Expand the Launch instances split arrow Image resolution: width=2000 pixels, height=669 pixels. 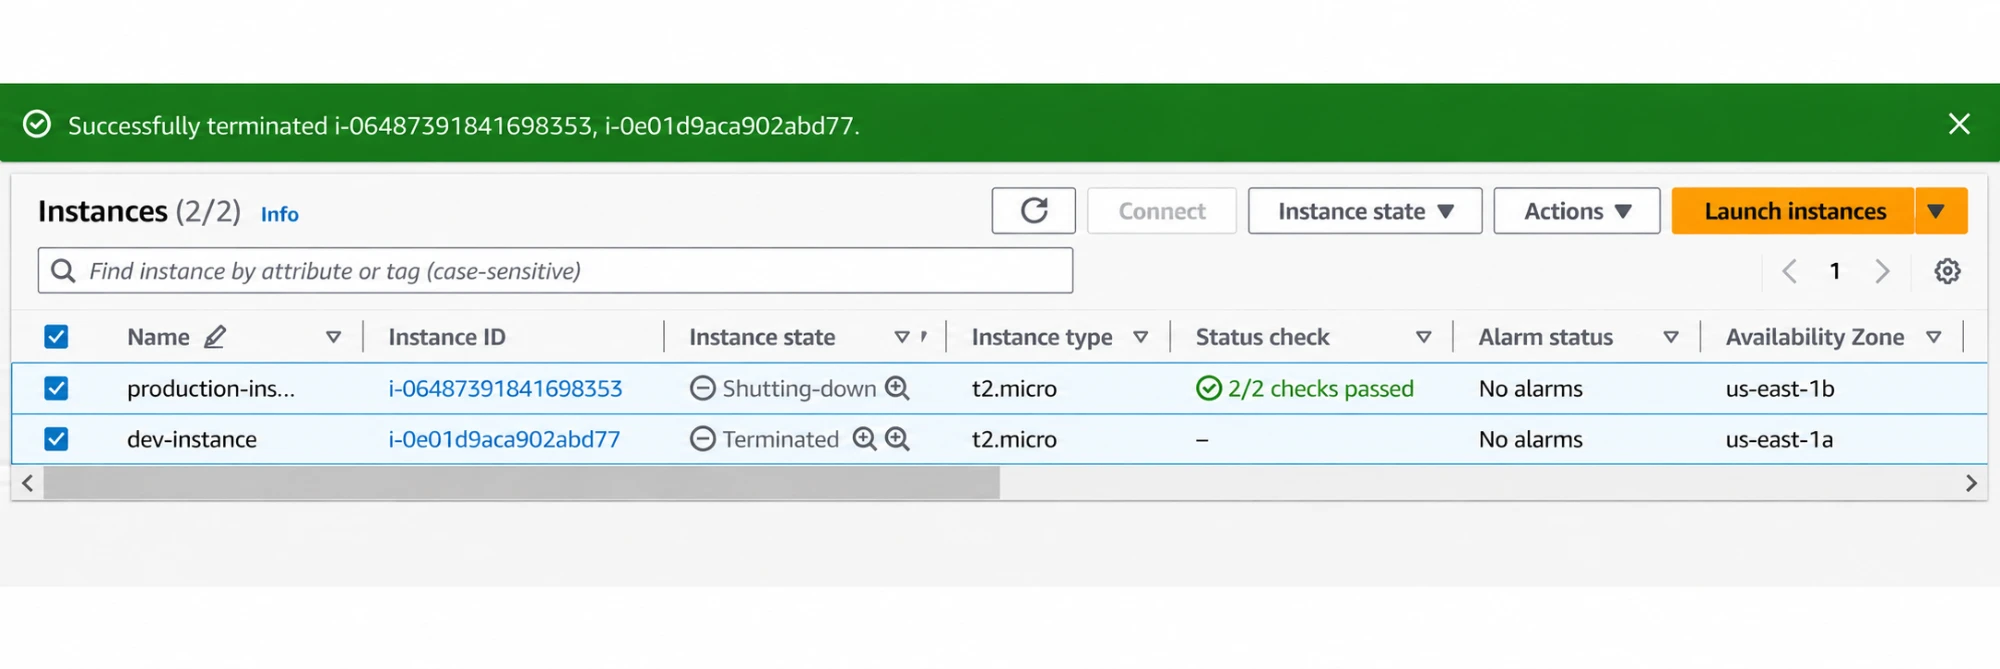[x=1941, y=211]
